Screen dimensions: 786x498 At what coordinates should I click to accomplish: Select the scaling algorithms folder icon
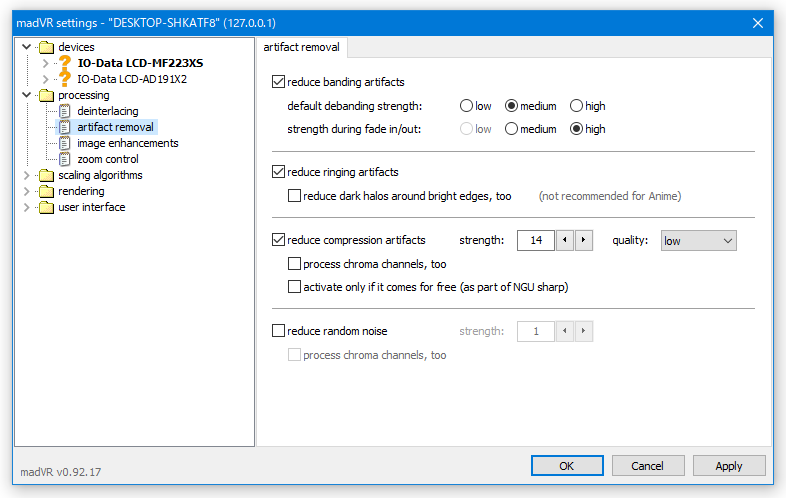click(46, 175)
